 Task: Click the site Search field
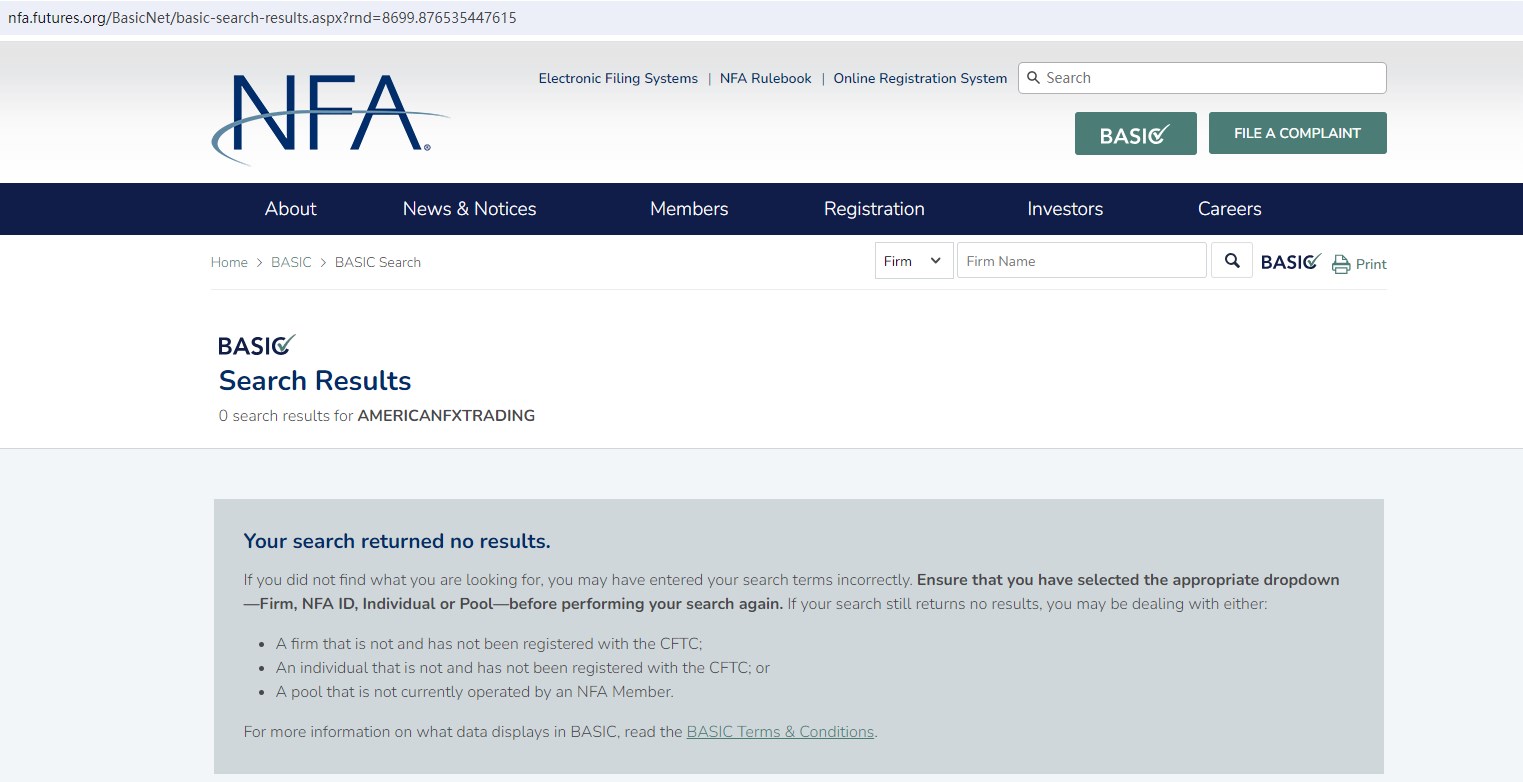click(x=1202, y=78)
